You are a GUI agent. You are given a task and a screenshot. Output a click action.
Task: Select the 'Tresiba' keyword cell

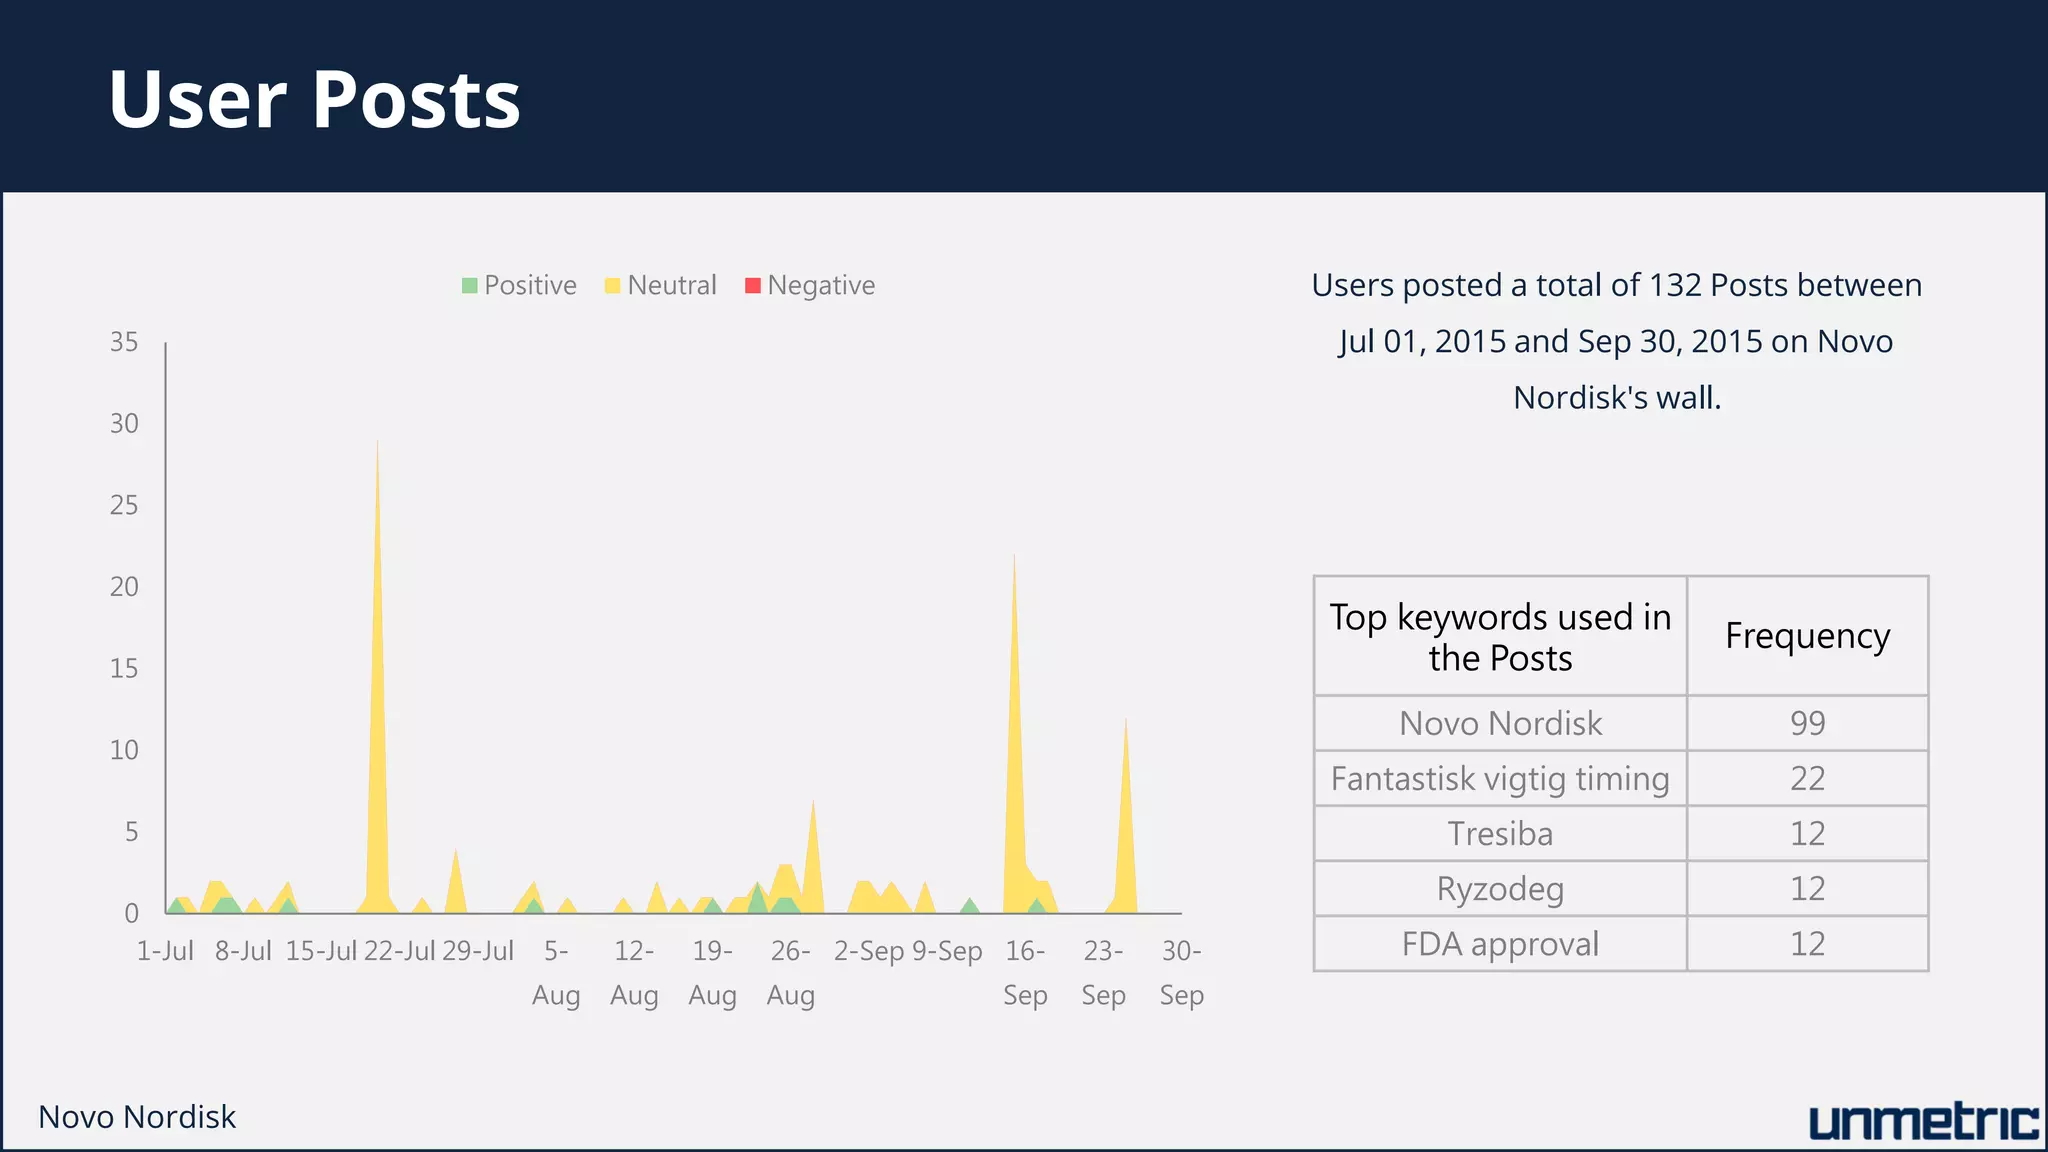coord(1500,833)
